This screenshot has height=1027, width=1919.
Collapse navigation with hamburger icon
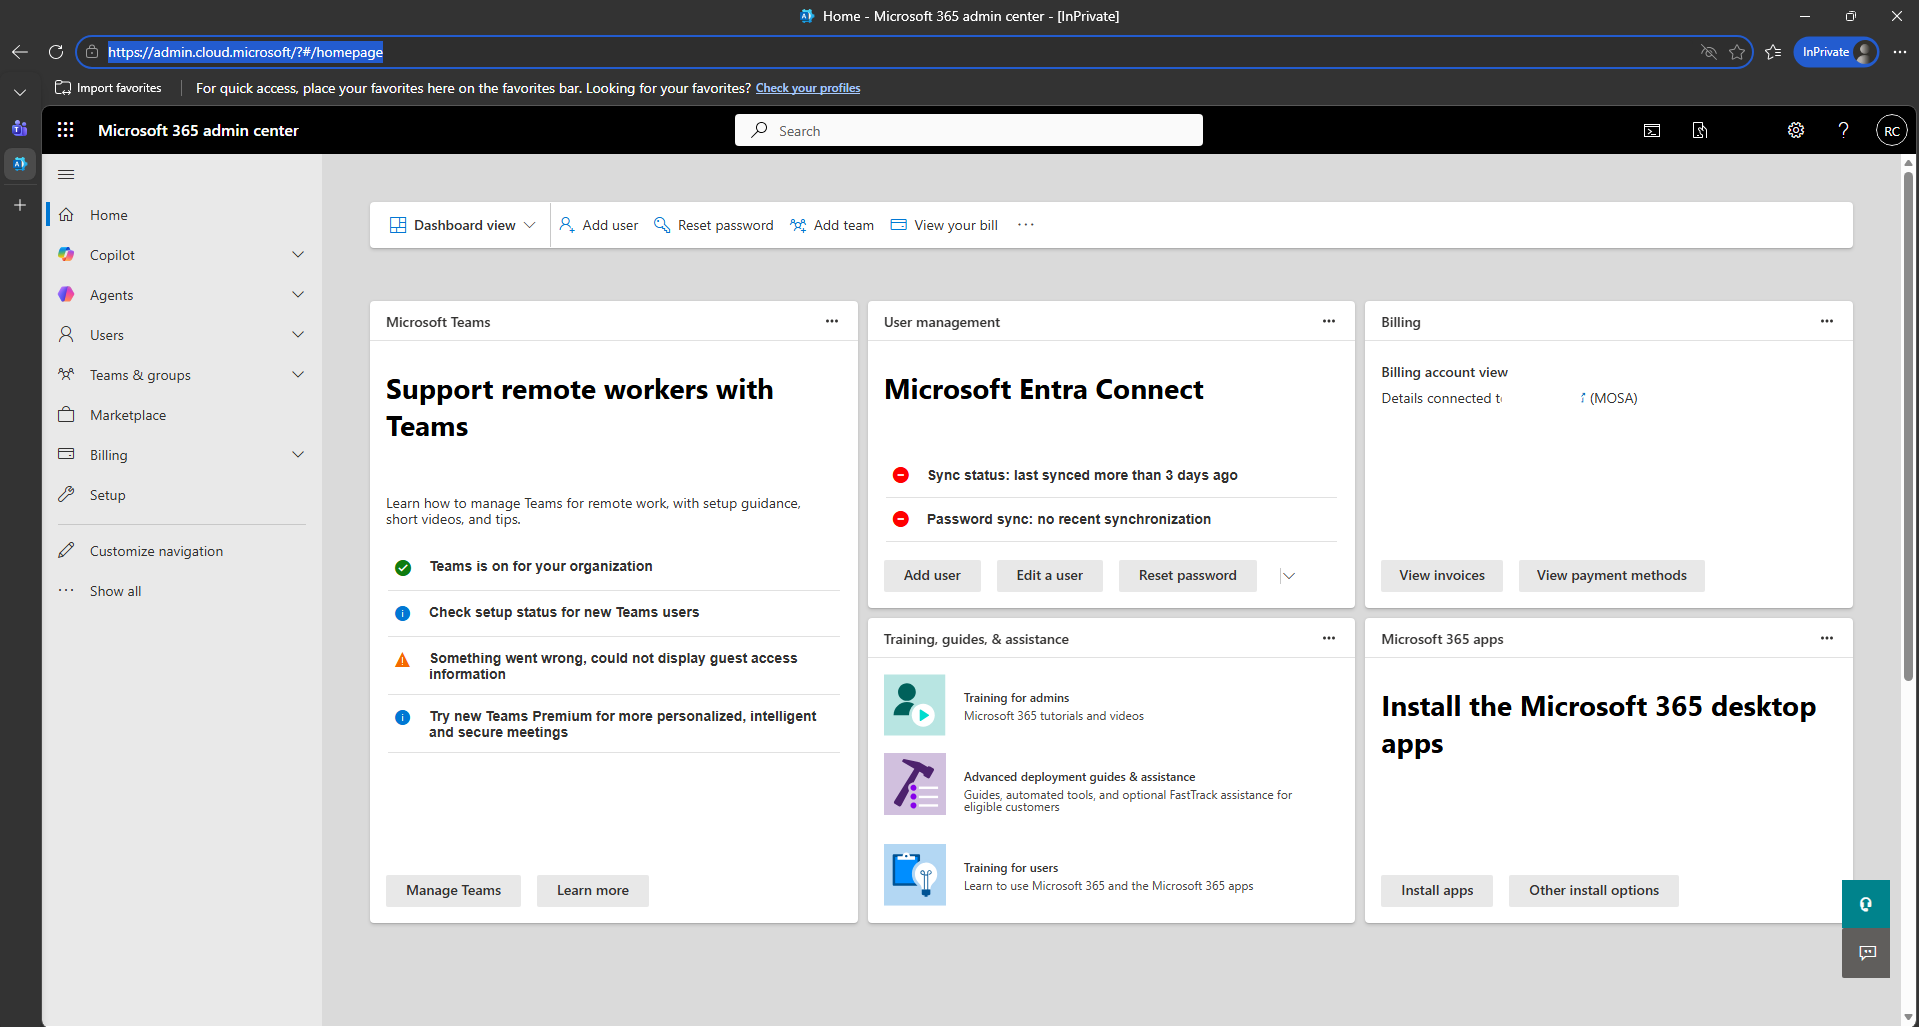66,175
